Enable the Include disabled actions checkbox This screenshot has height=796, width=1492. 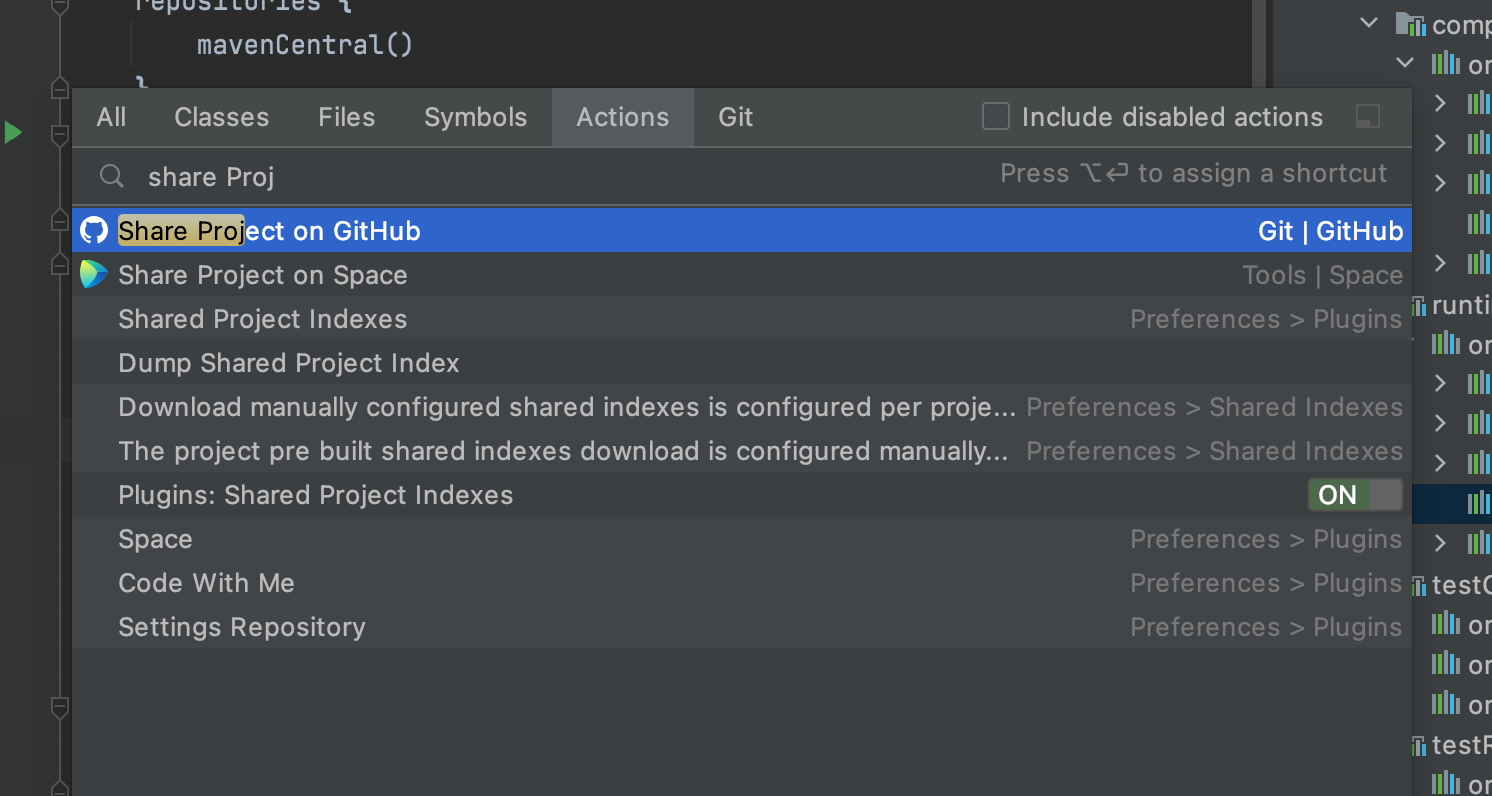[996, 117]
